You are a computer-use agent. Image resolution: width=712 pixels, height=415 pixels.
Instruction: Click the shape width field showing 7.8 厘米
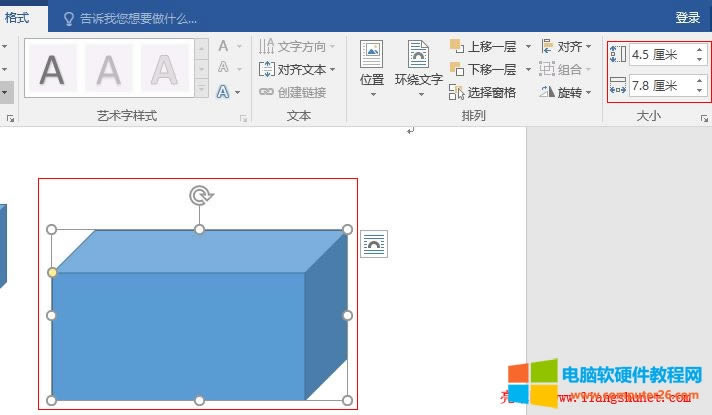(660, 86)
